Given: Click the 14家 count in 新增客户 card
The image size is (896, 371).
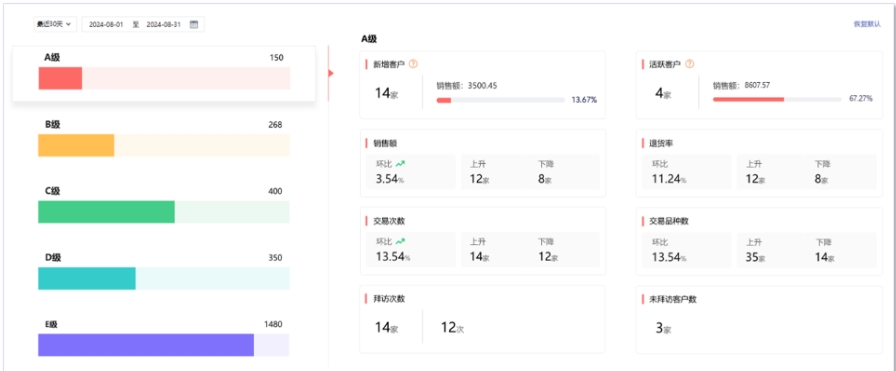Looking at the screenshot, I should (x=386, y=93).
